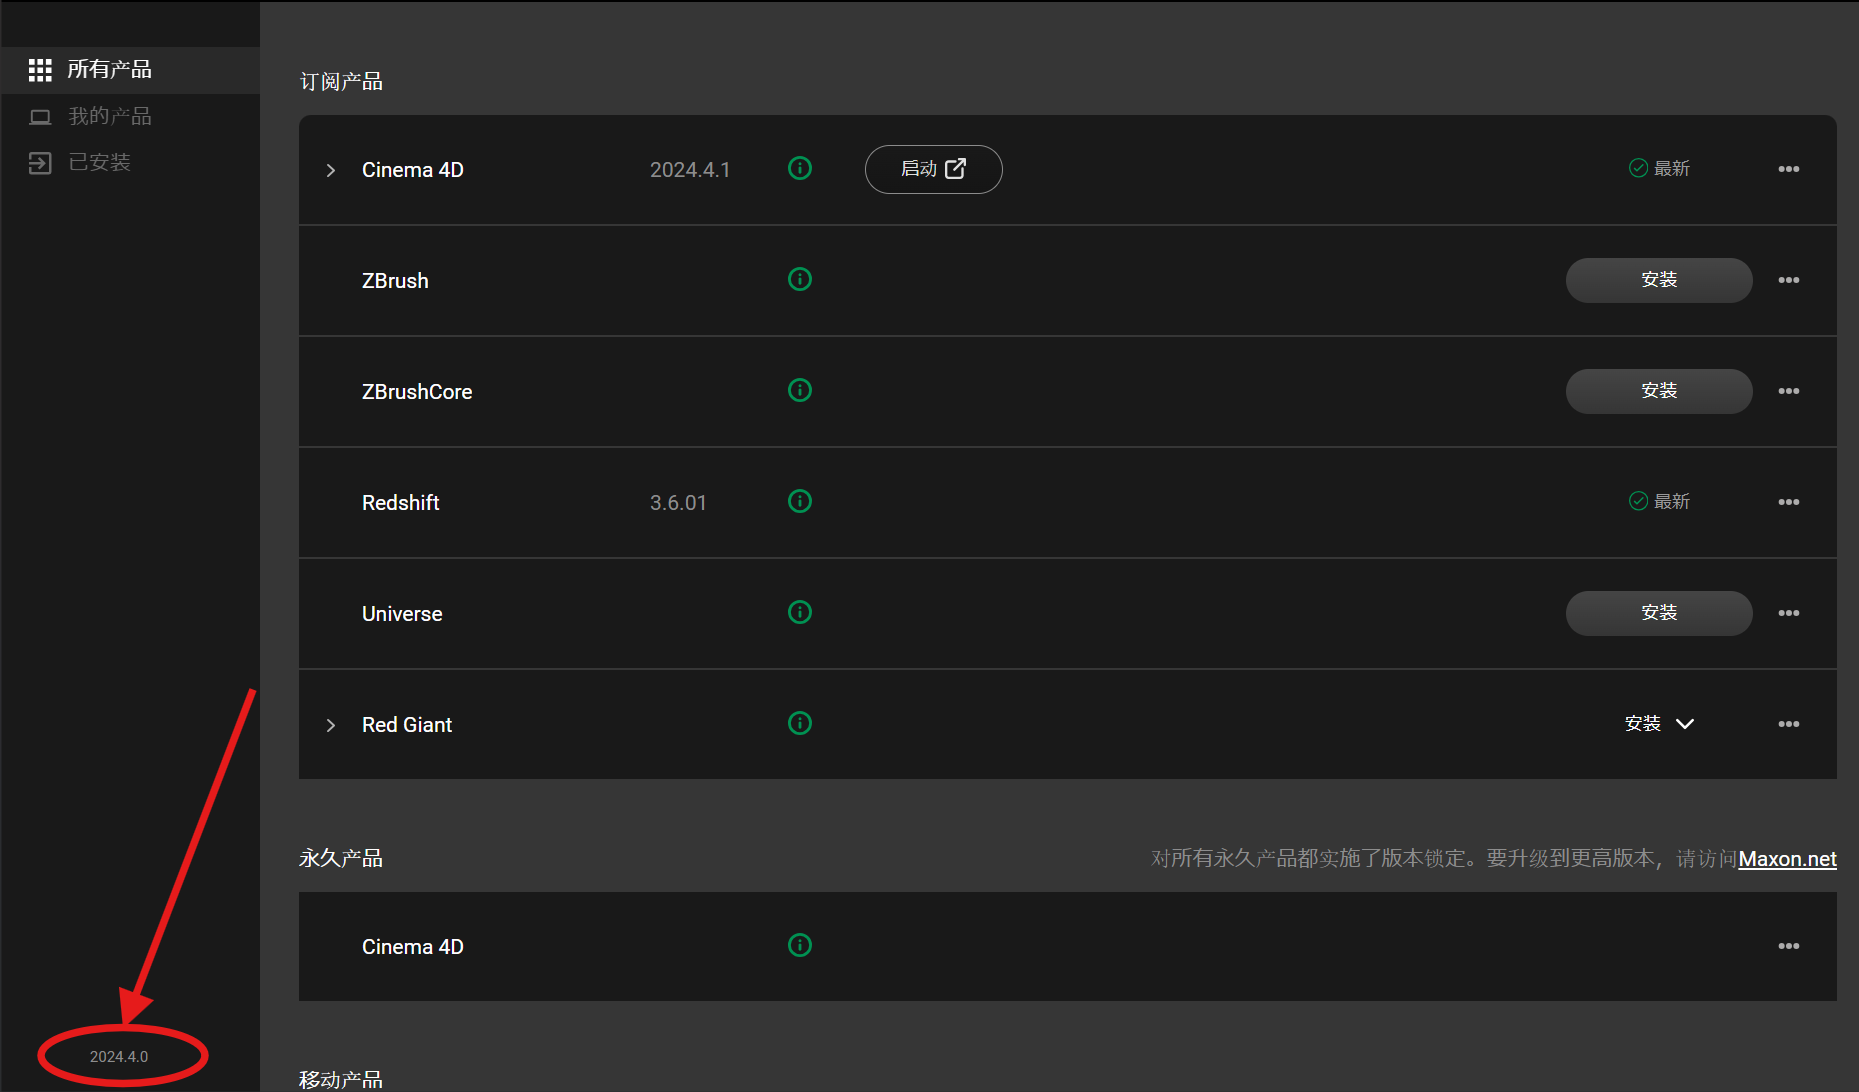Click the Red Giant product name
1859x1092 pixels.
tap(407, 725)
